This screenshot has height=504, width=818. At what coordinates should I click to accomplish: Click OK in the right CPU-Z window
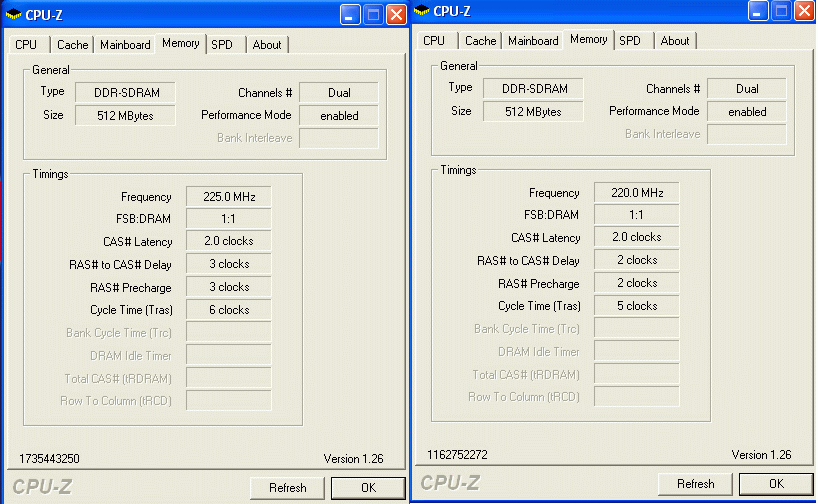[776, 483]
